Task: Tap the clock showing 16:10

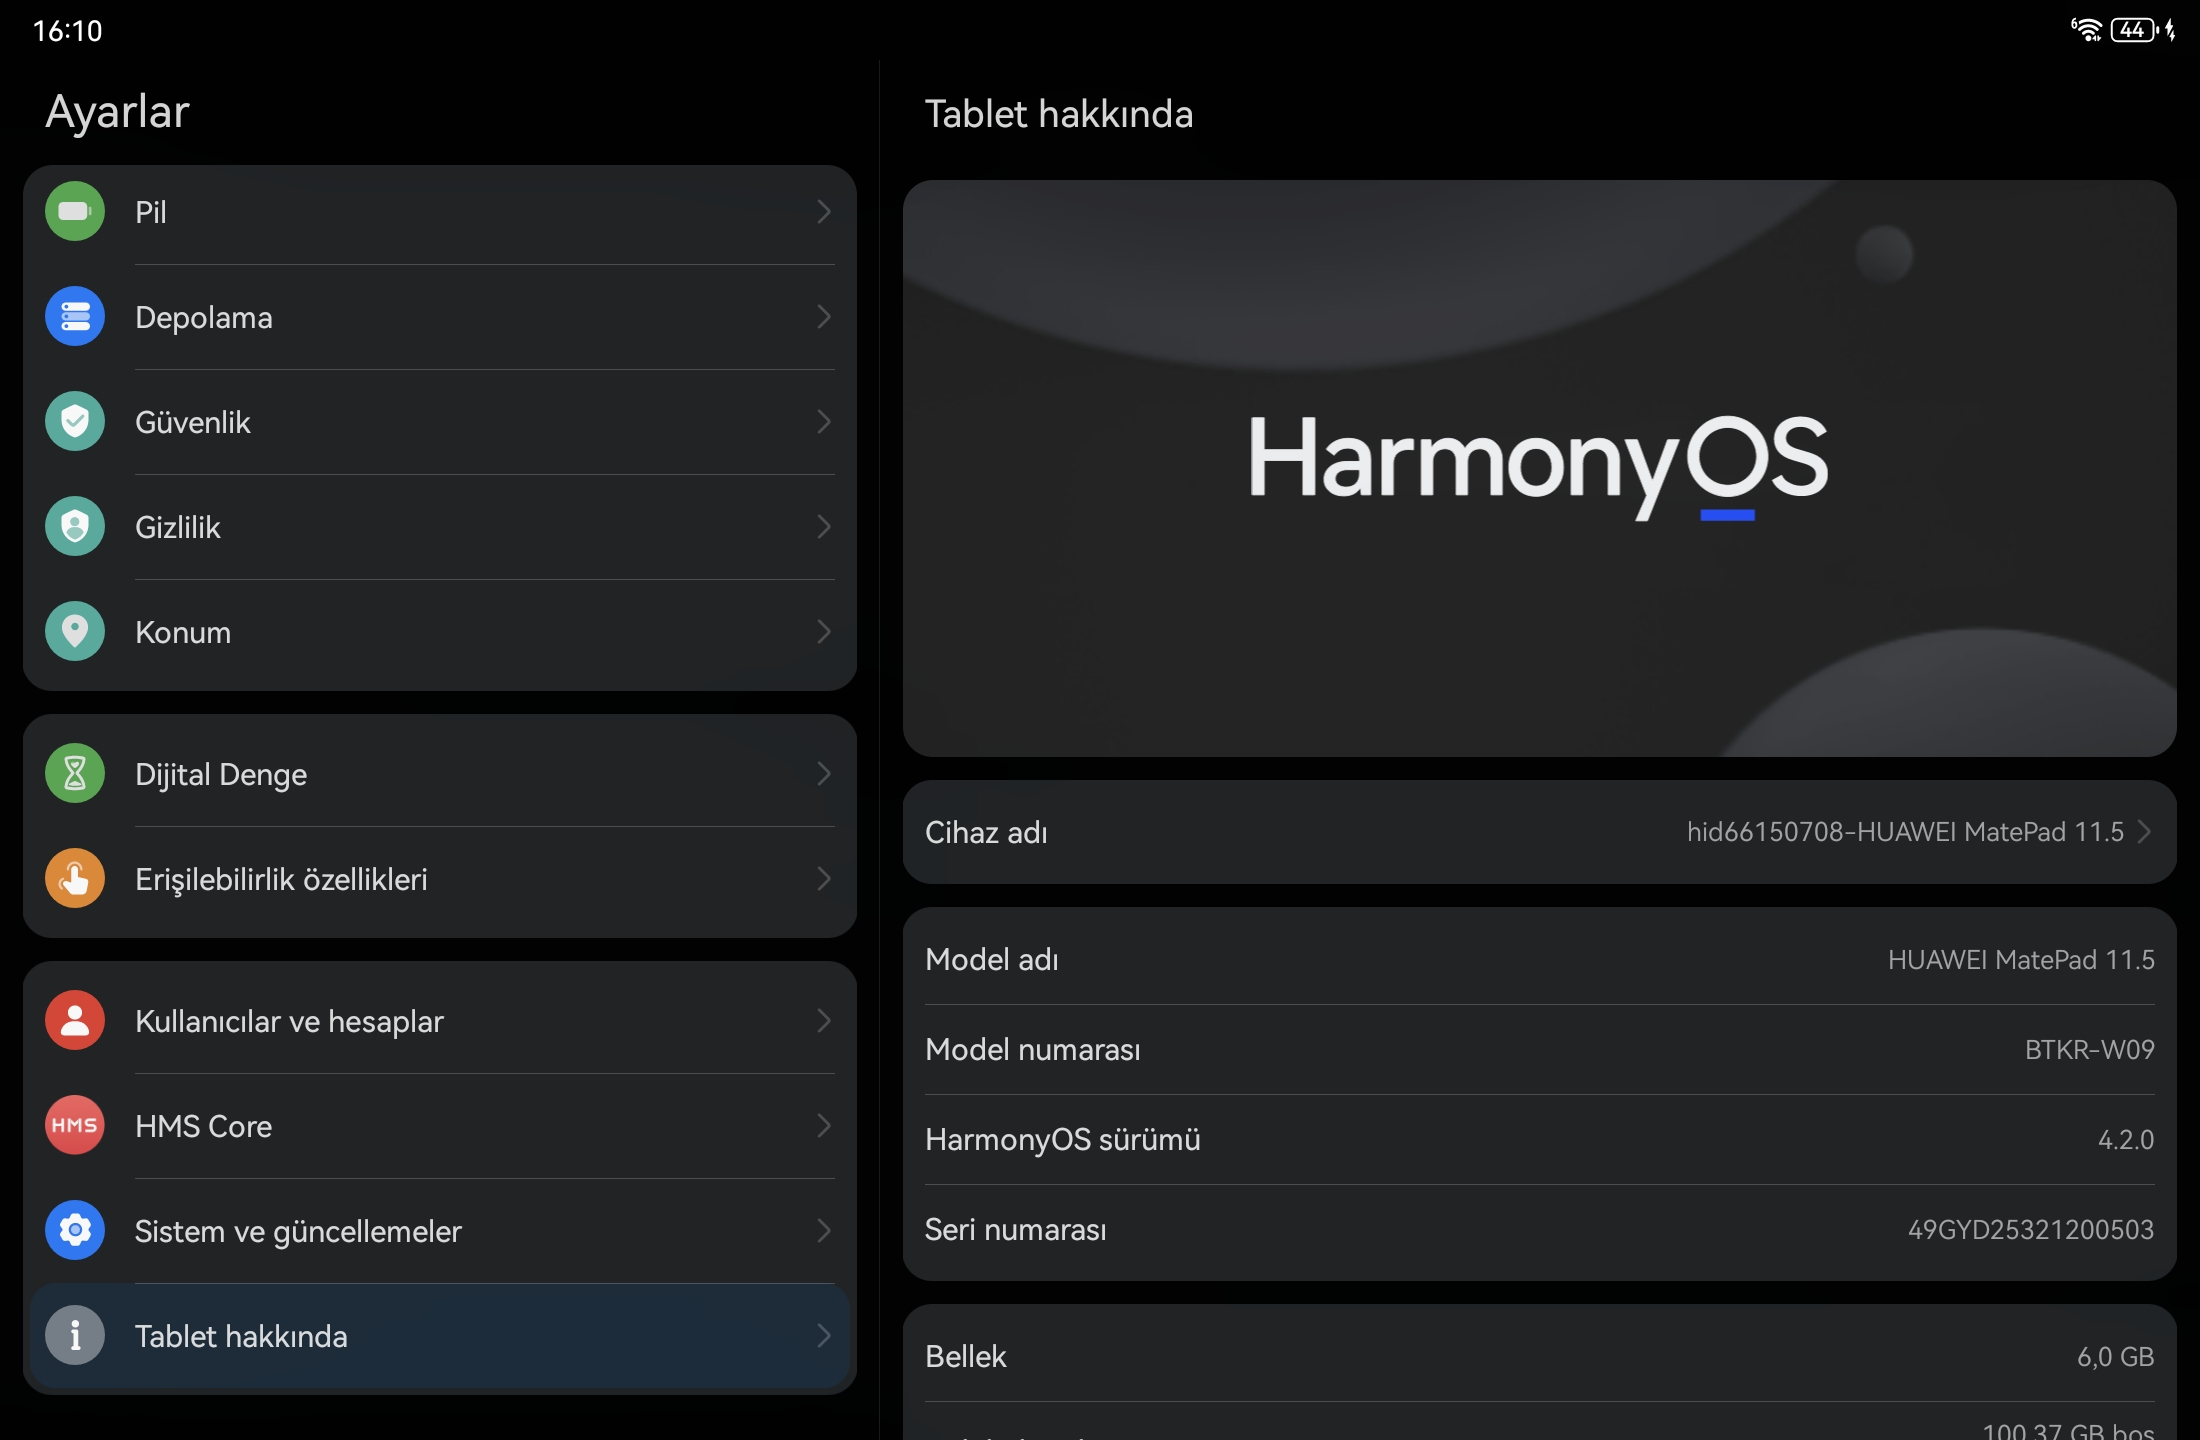Action: point(68,31)
